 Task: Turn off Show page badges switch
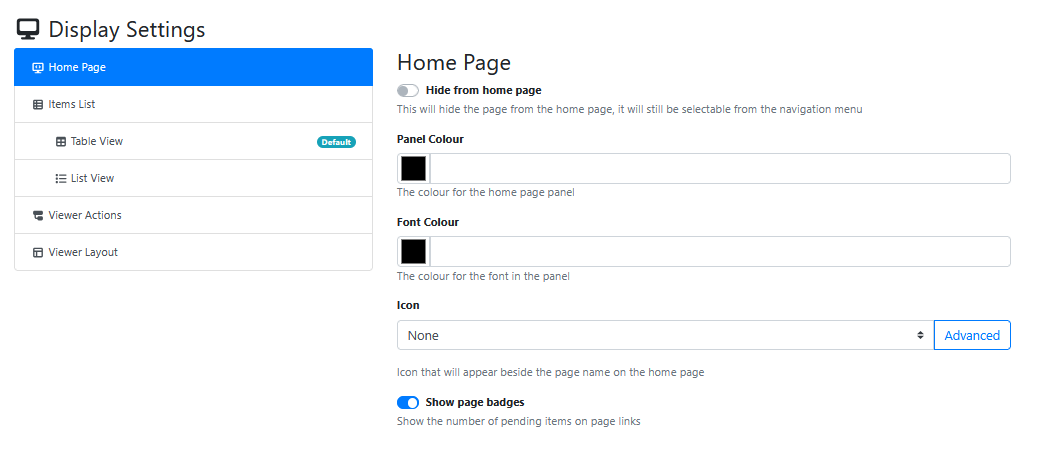408,403
